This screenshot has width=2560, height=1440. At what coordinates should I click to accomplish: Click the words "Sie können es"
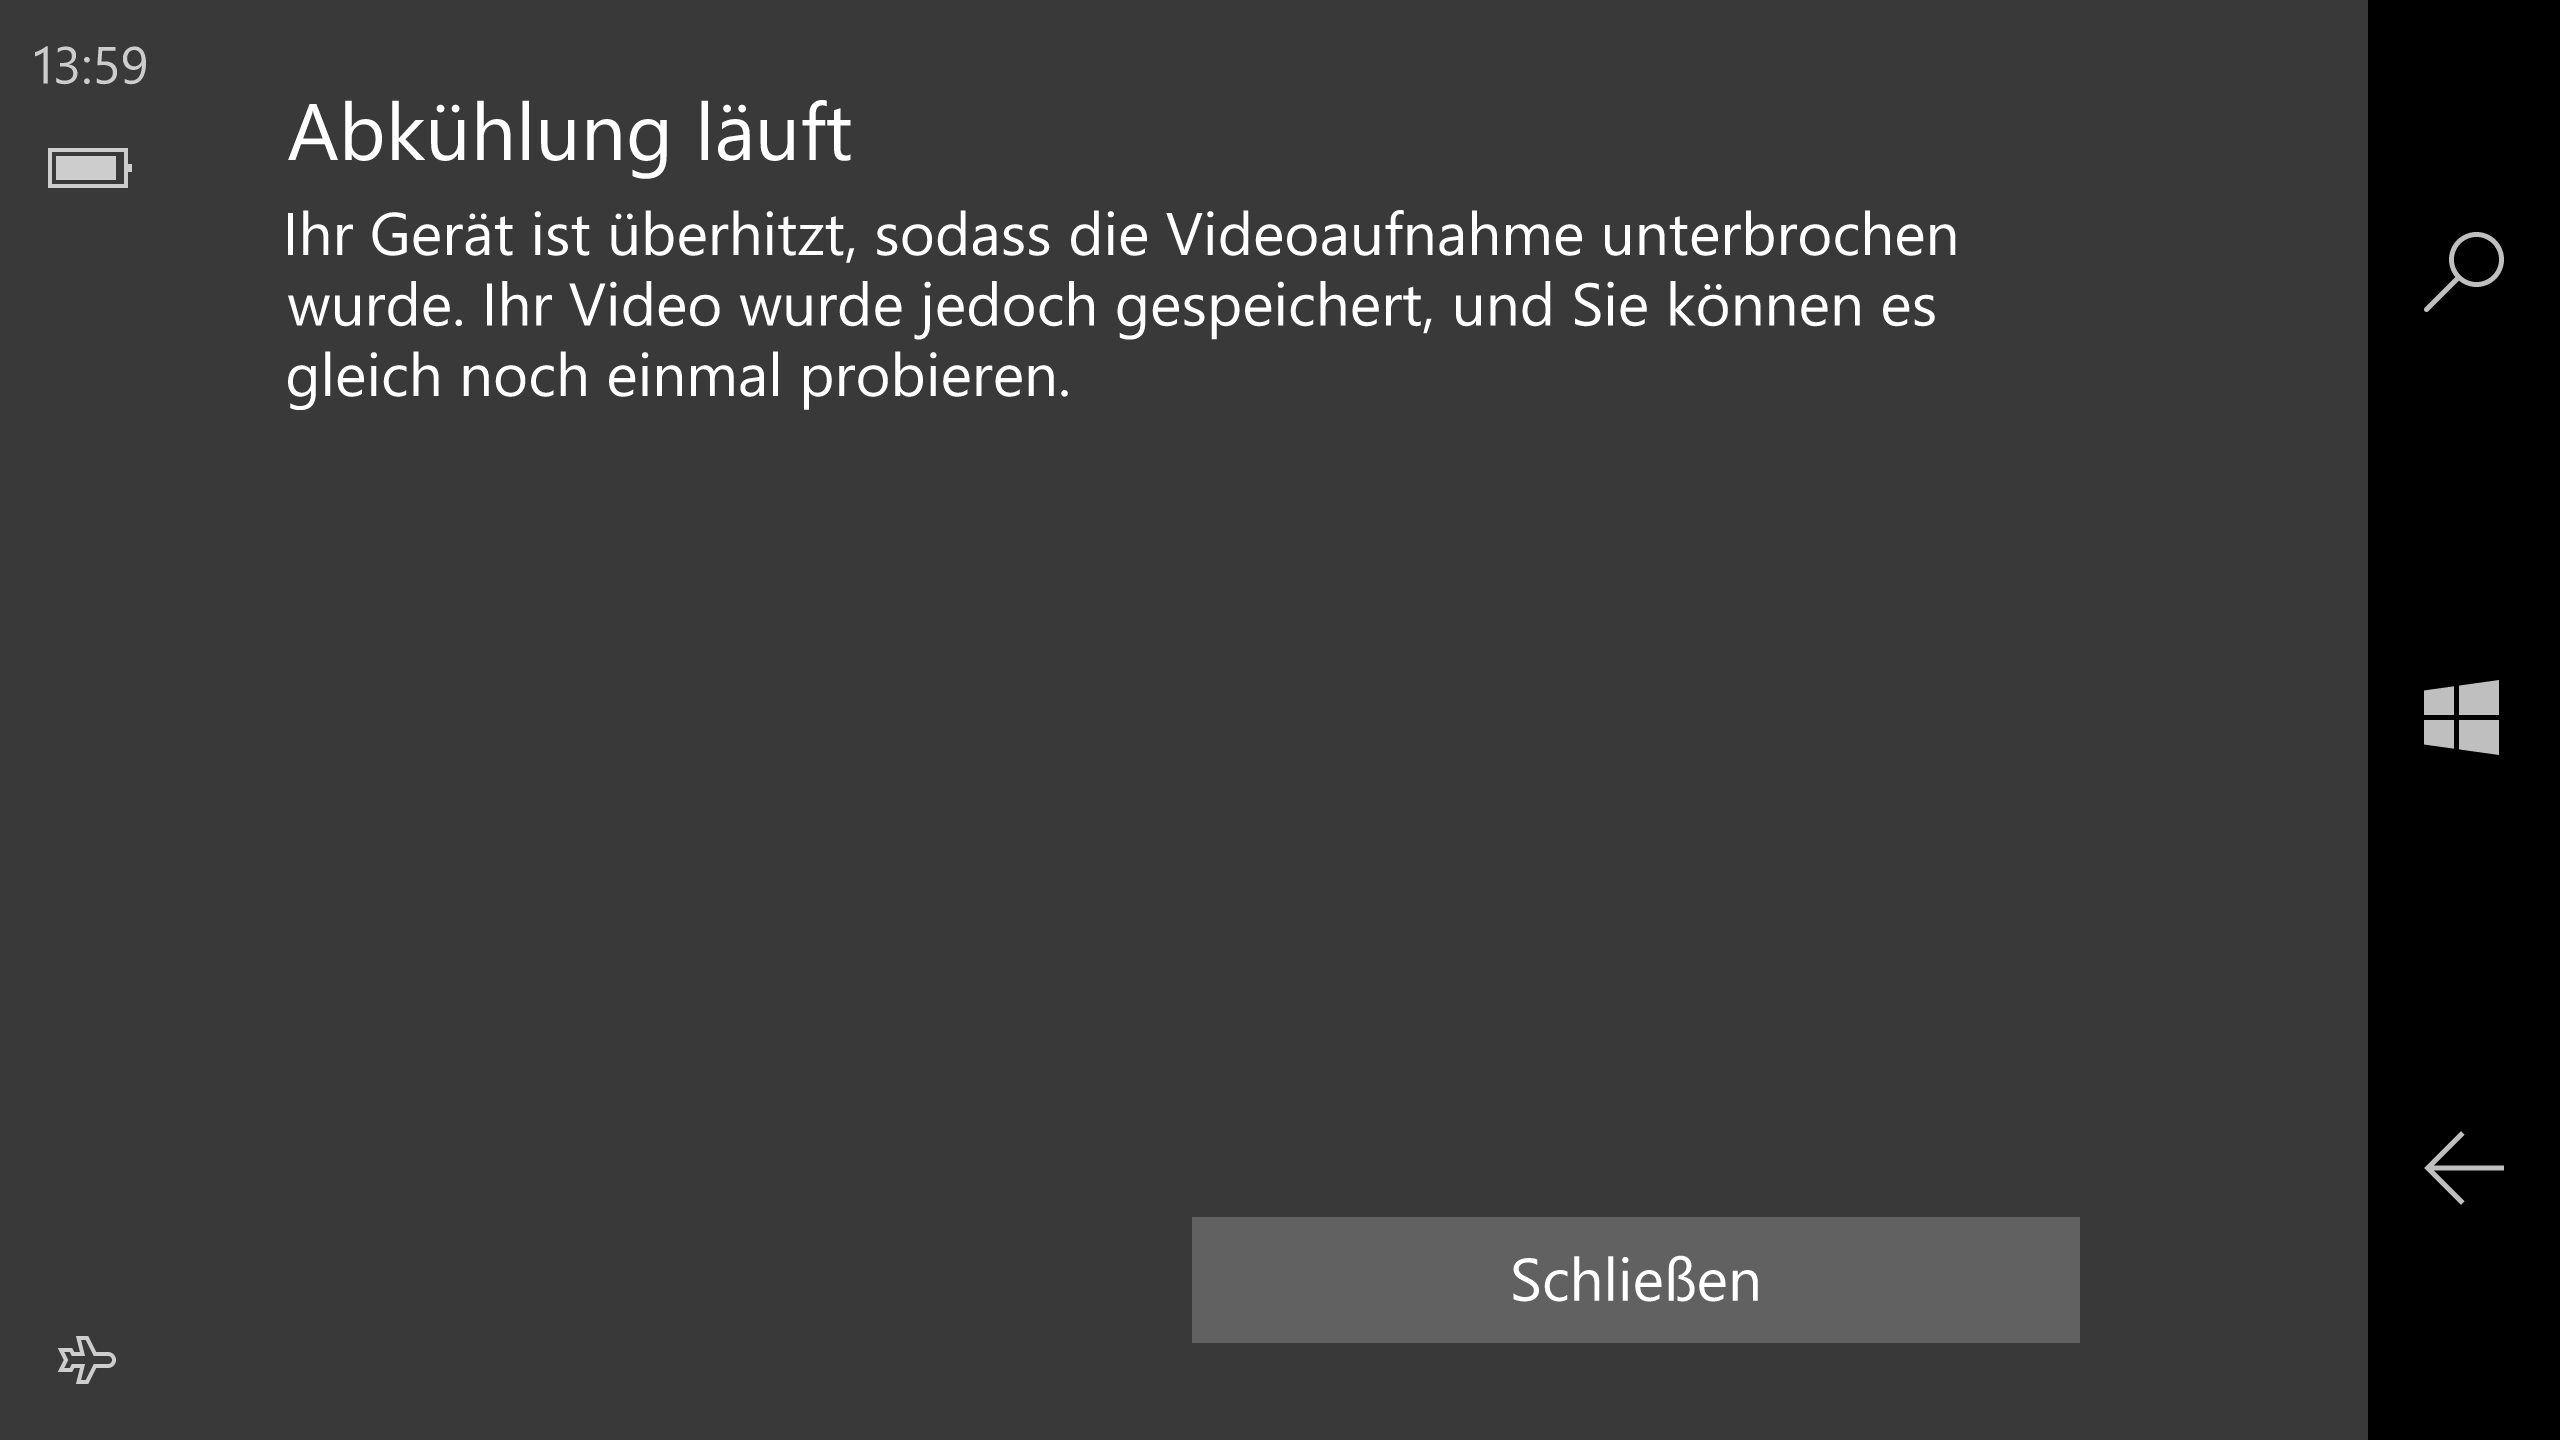tap(1753, 305)
